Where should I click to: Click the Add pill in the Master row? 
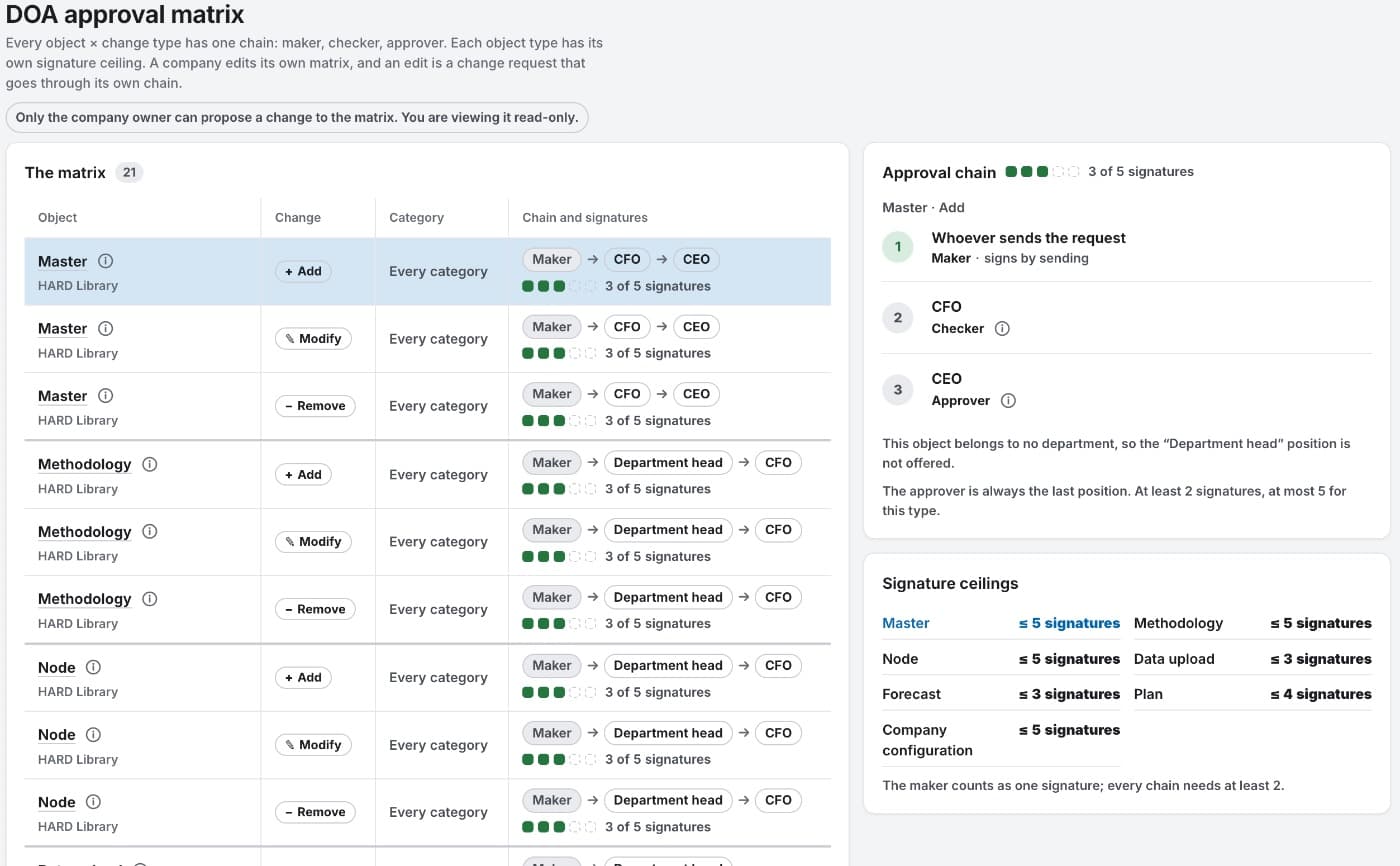tap(303, 271)
